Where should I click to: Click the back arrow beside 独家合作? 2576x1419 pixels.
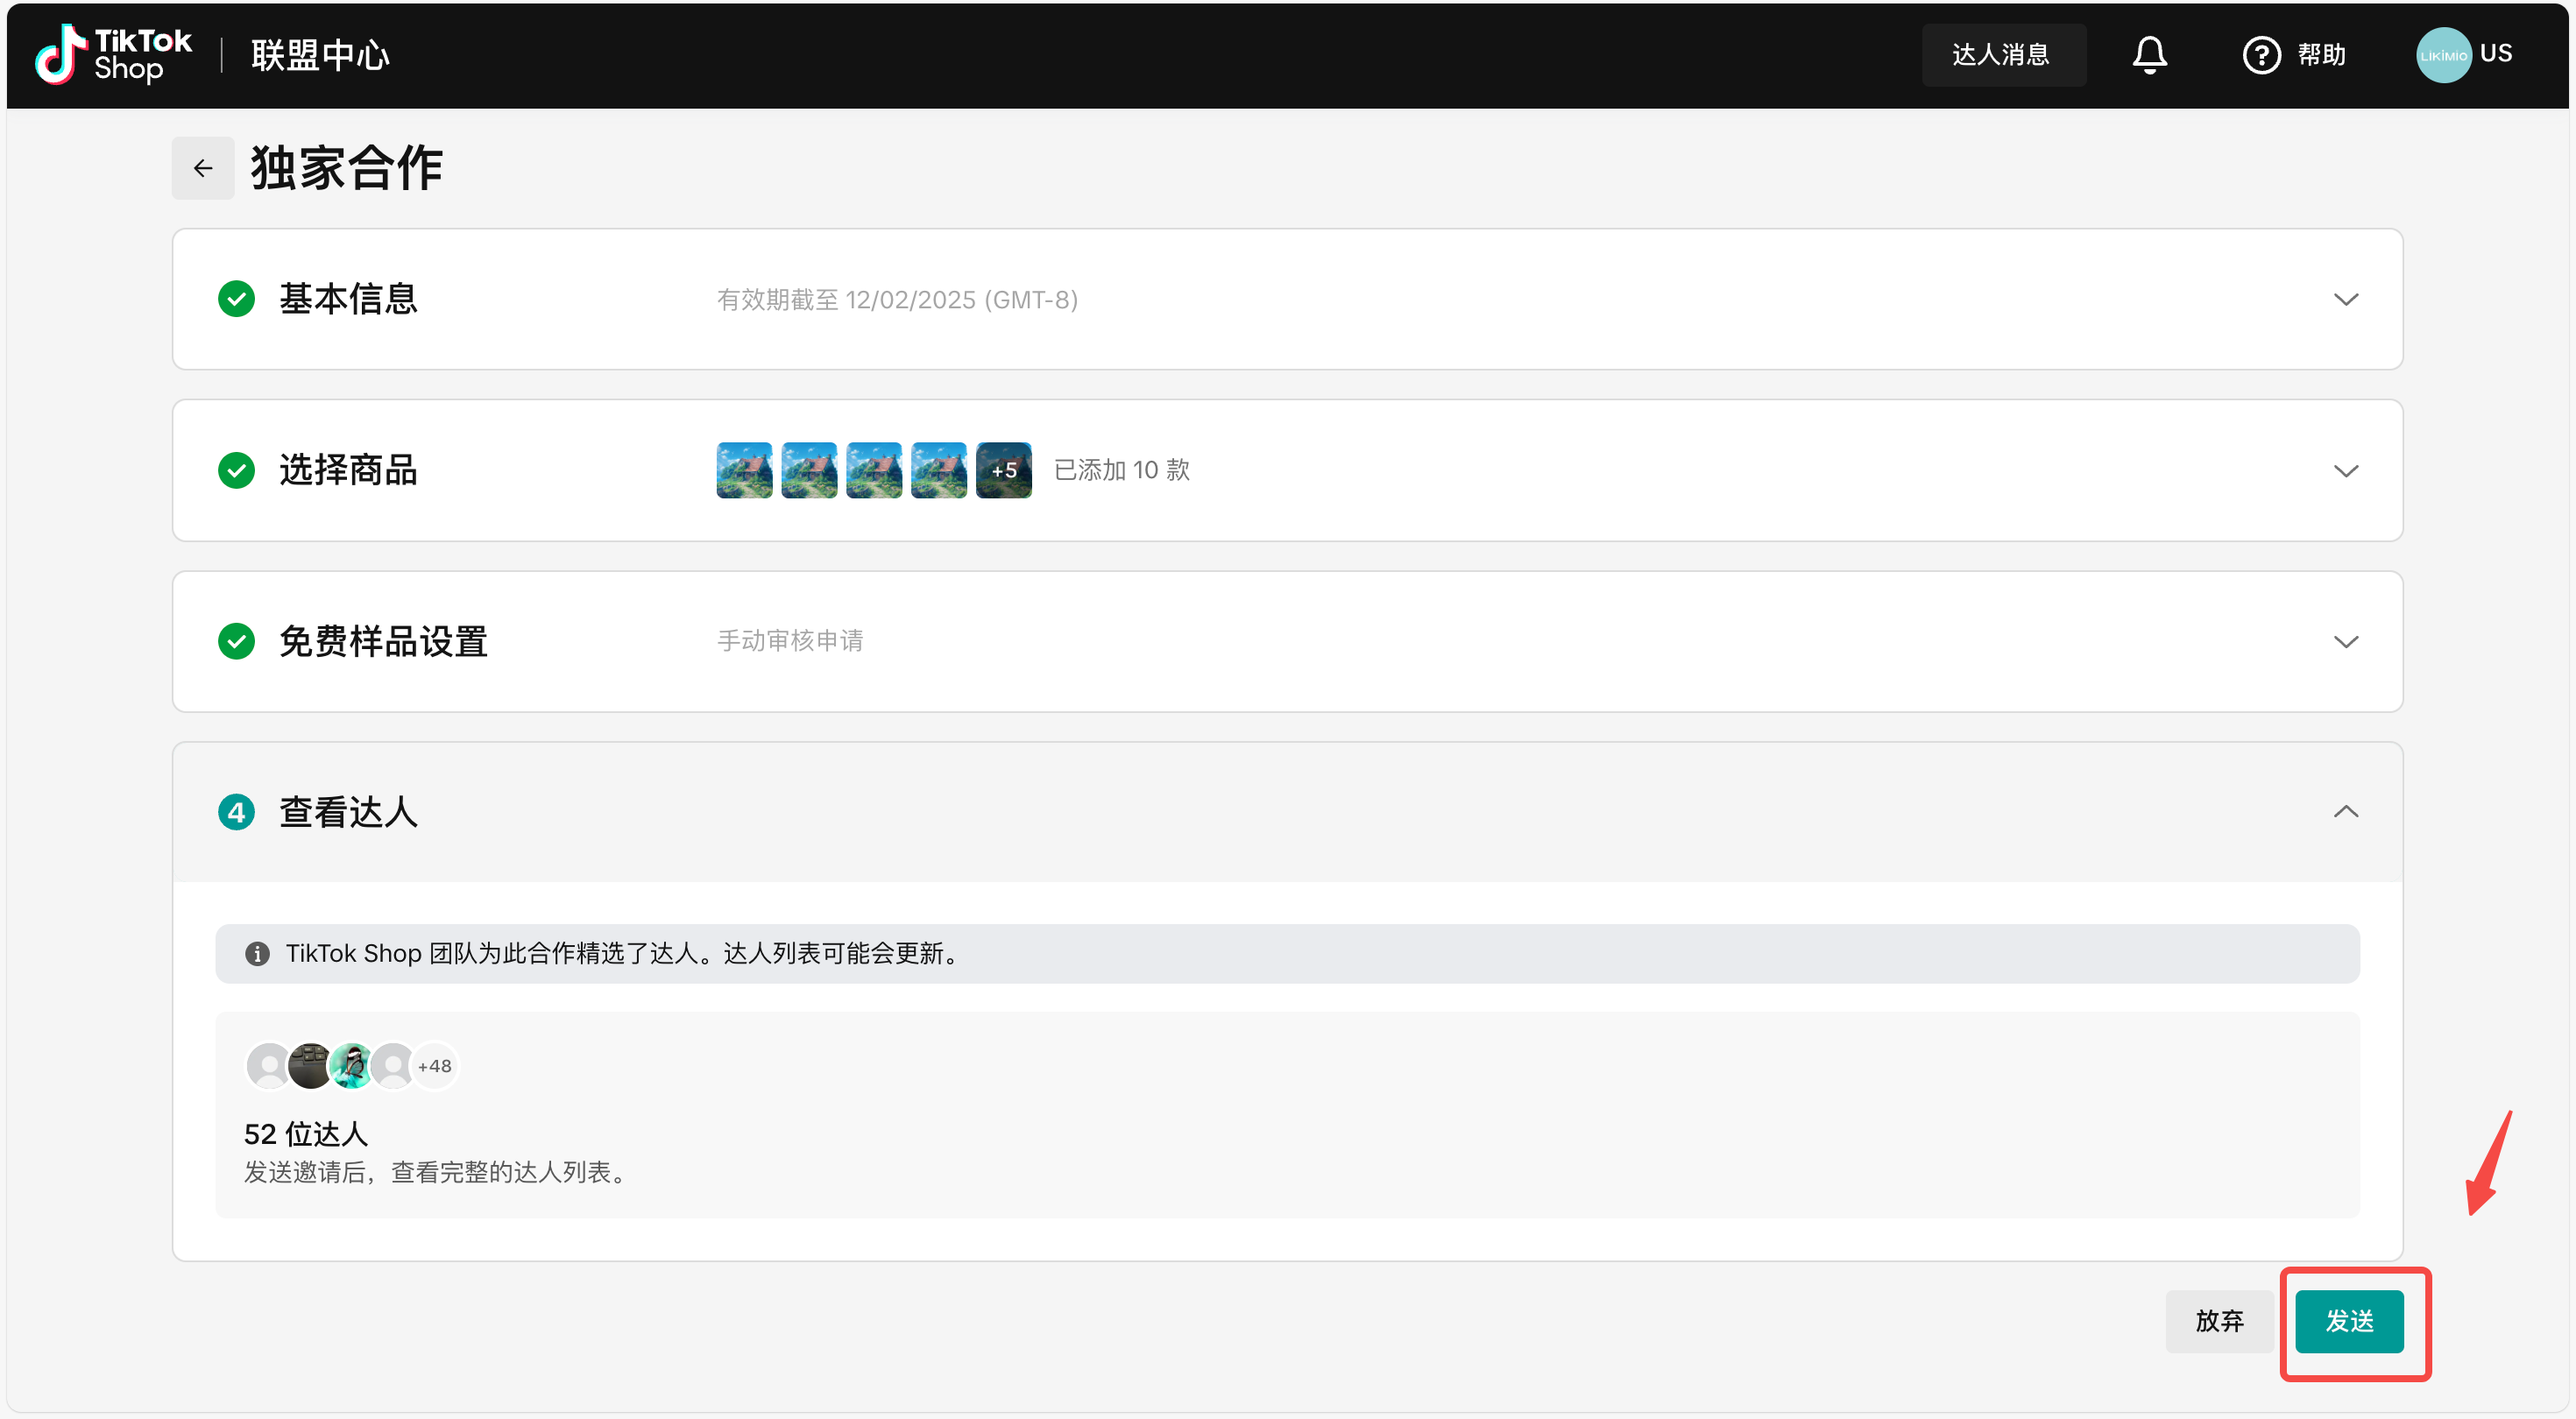point(203,168)
